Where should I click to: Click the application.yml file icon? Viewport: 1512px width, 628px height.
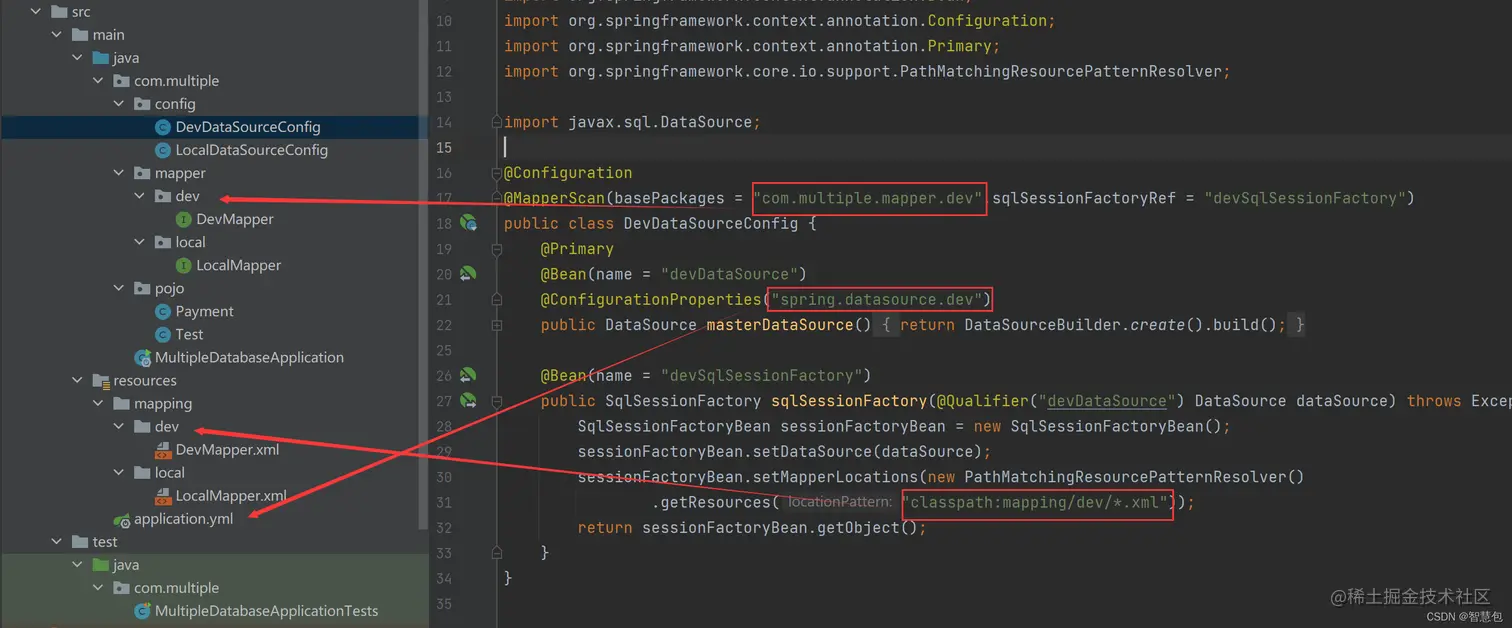click(122, 519)
